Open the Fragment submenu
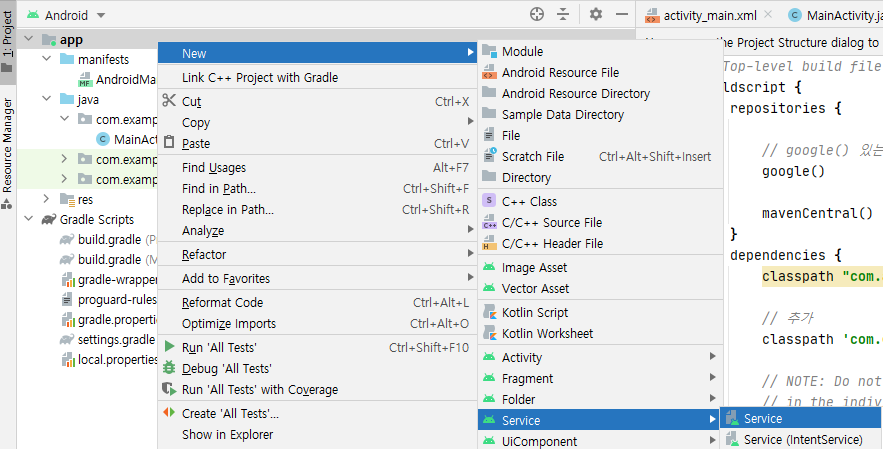883x449 pixels. (x=599, y=378)
